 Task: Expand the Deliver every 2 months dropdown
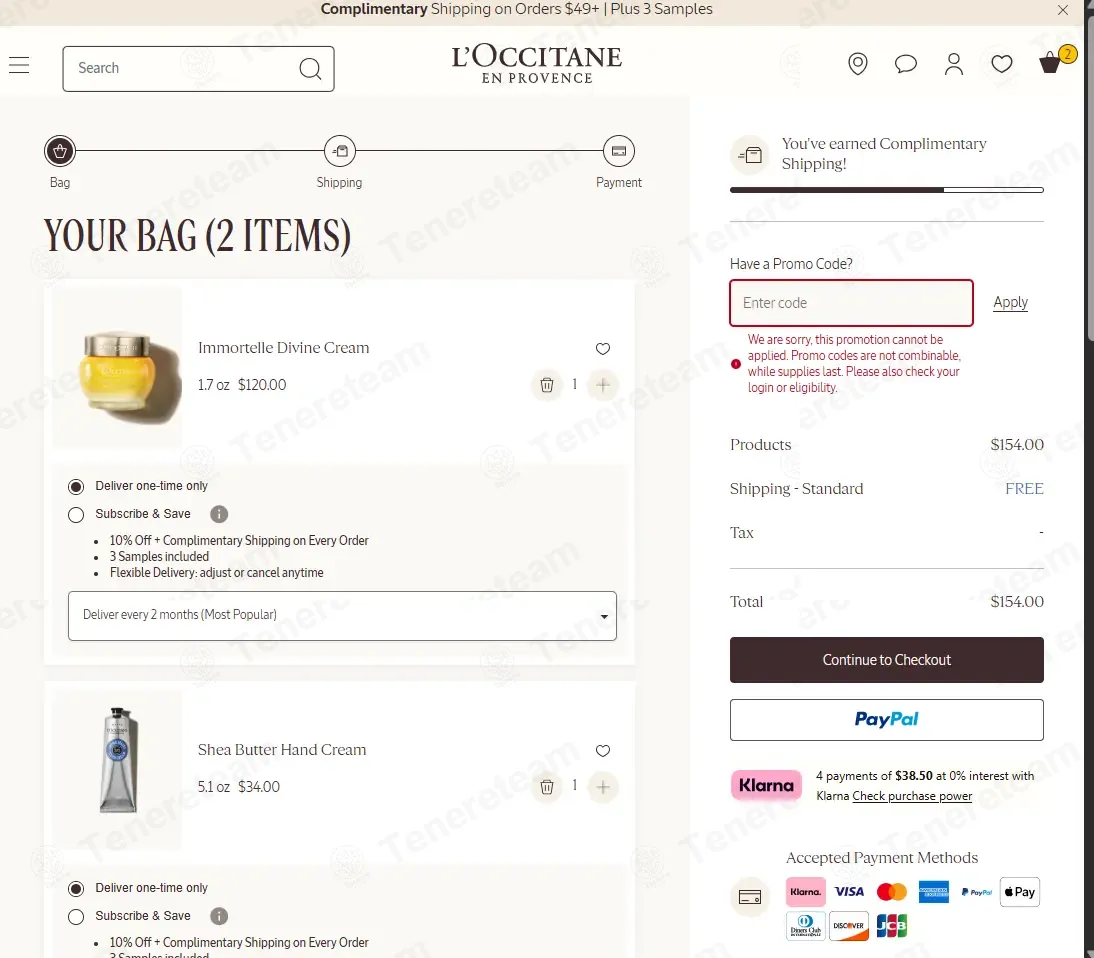[x=343, y=616]
